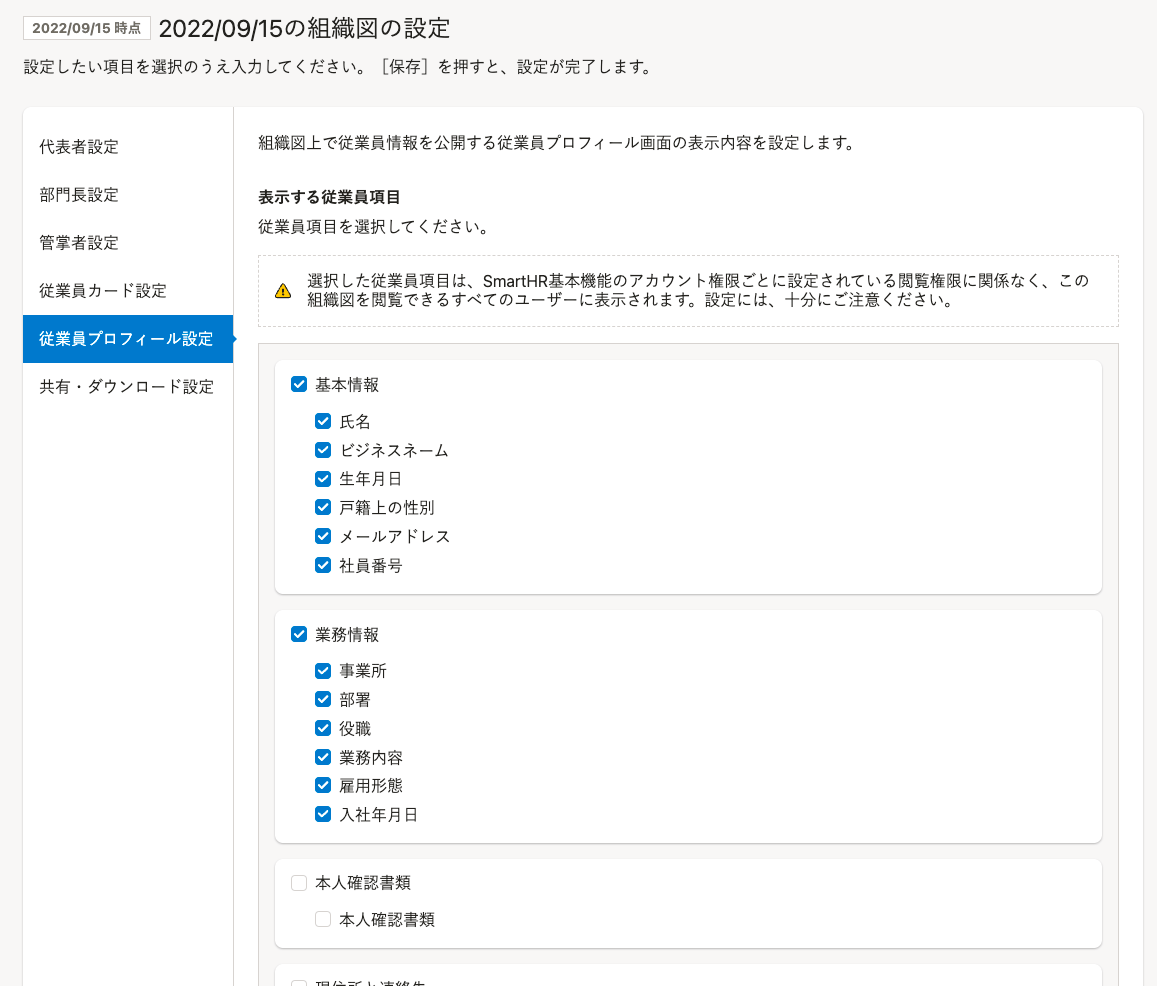Toggle off the 生年月日 checkbox
This screenshot has width=1157, height=986.
pos(323,479)
